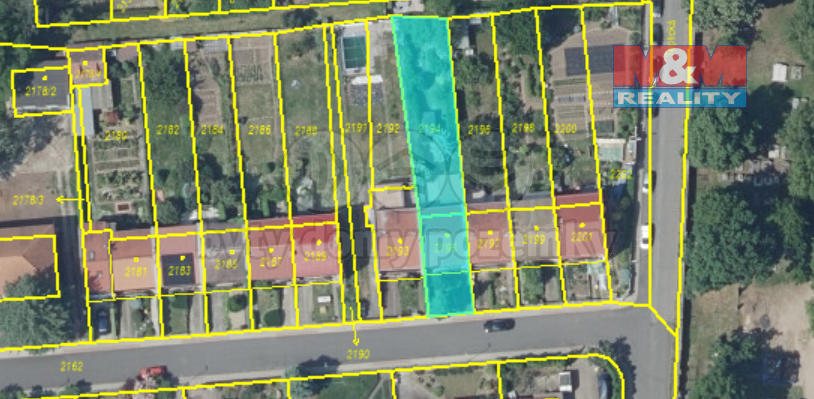Click the building marker above 2189
Image resolution: width=814 pixels, height=399 pixels.
[318, 242]
